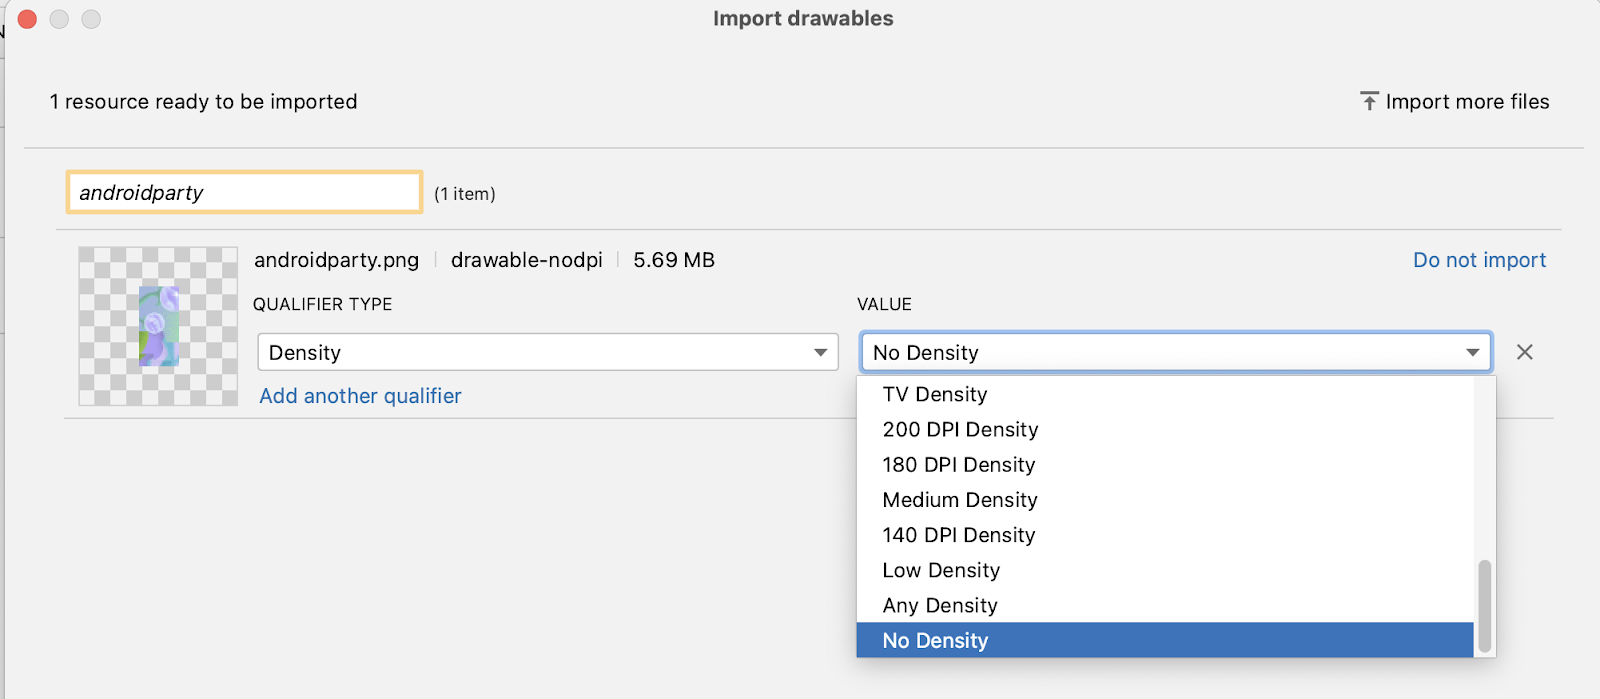Select TV Density from the list
The image size is (1600, 699).
coord(934,394)
